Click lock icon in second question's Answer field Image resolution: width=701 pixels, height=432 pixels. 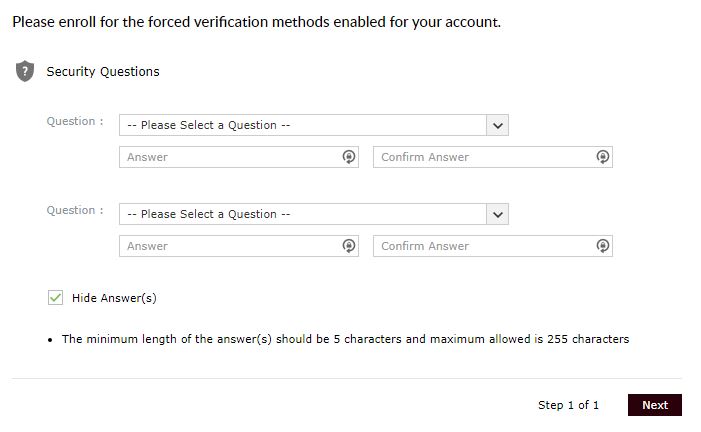pyautogui.click(x=349, y=246)
